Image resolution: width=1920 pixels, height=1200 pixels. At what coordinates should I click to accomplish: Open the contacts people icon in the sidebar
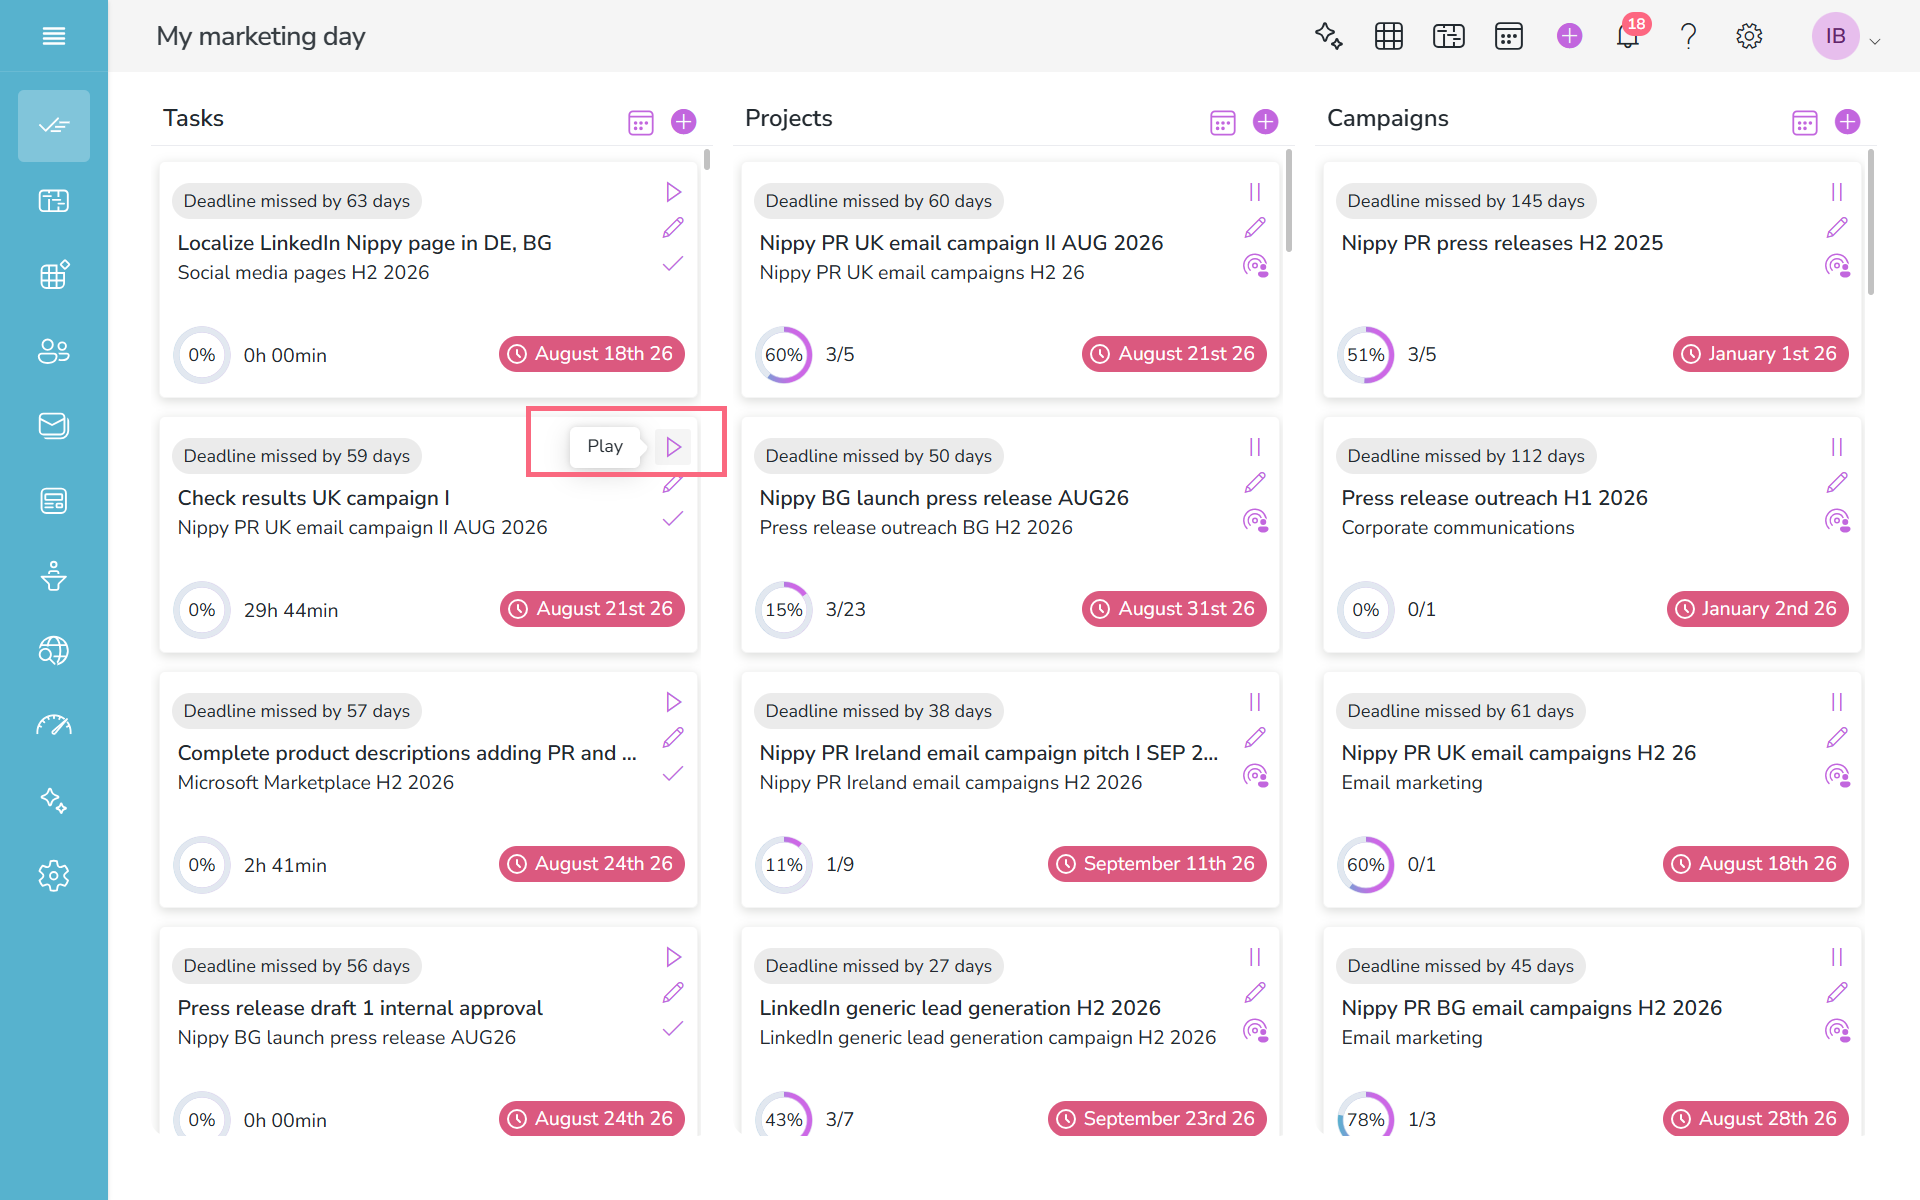(54, 351)
